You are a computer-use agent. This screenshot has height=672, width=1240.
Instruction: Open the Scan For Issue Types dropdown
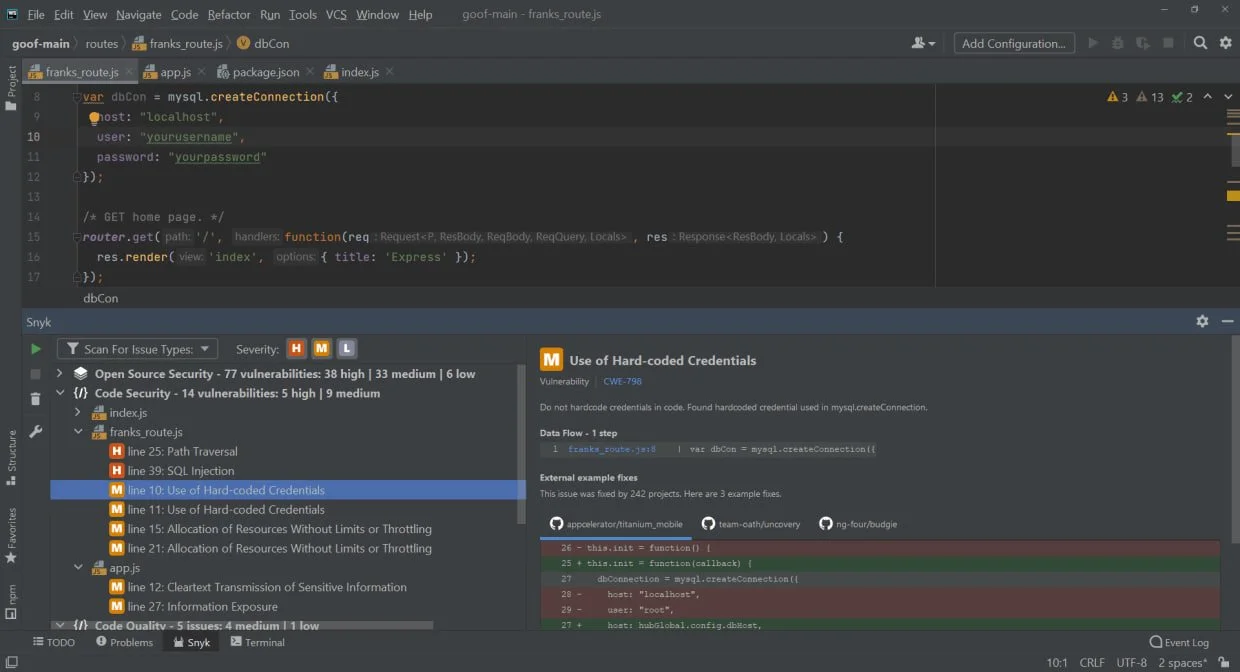pos(137,349)
